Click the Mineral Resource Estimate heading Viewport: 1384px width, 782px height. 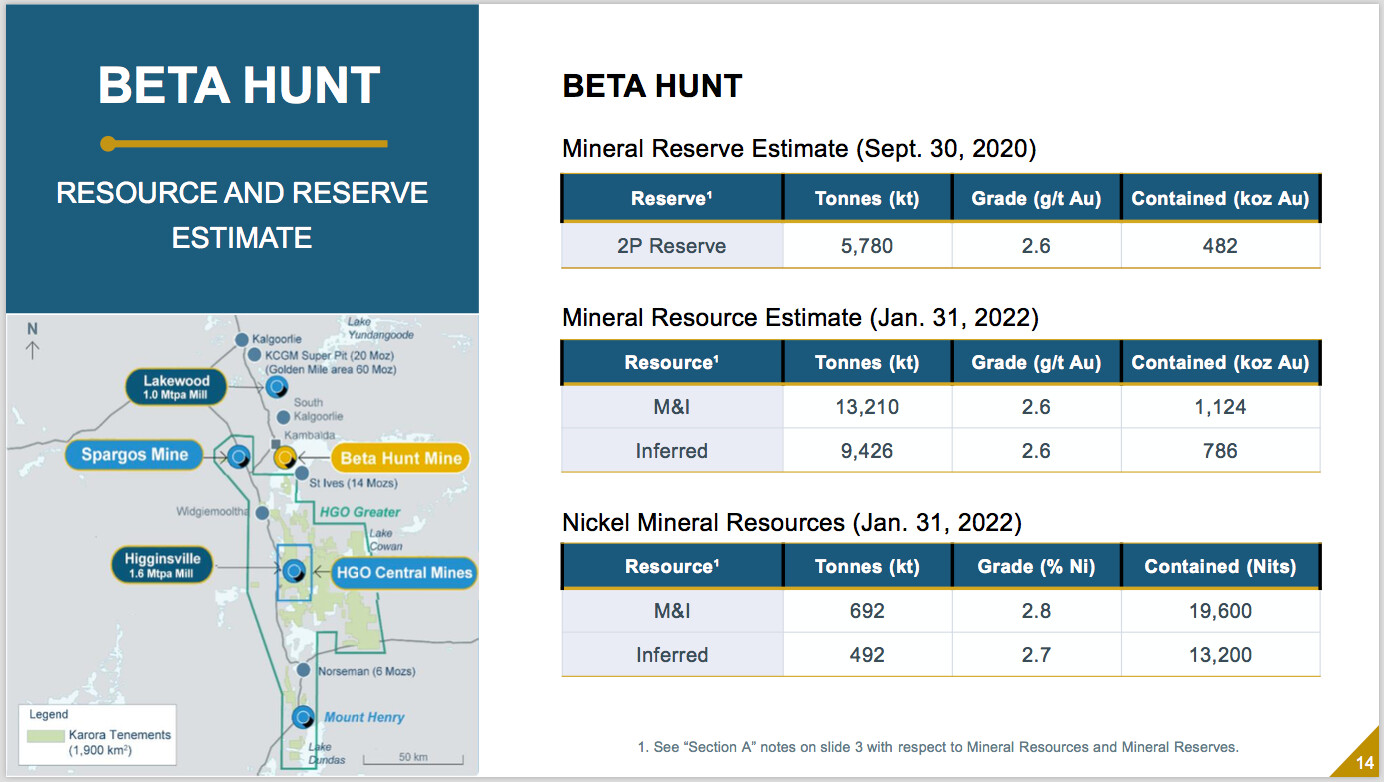(x=800, y=318)
